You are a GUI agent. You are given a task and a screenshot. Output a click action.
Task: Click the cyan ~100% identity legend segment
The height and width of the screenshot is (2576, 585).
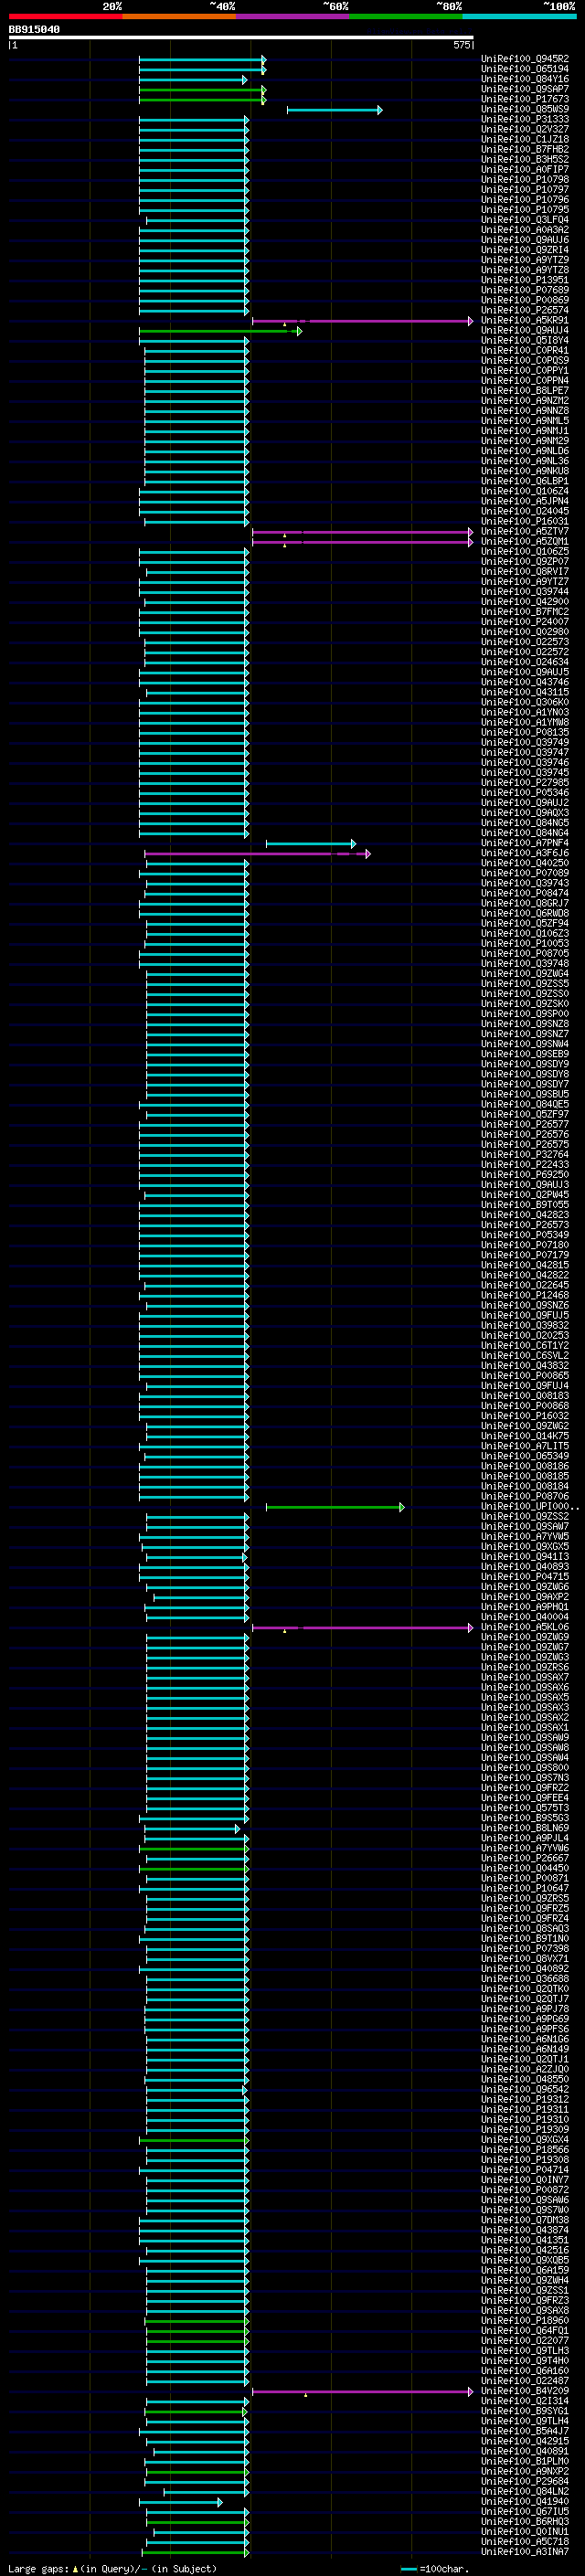point(519,16)
